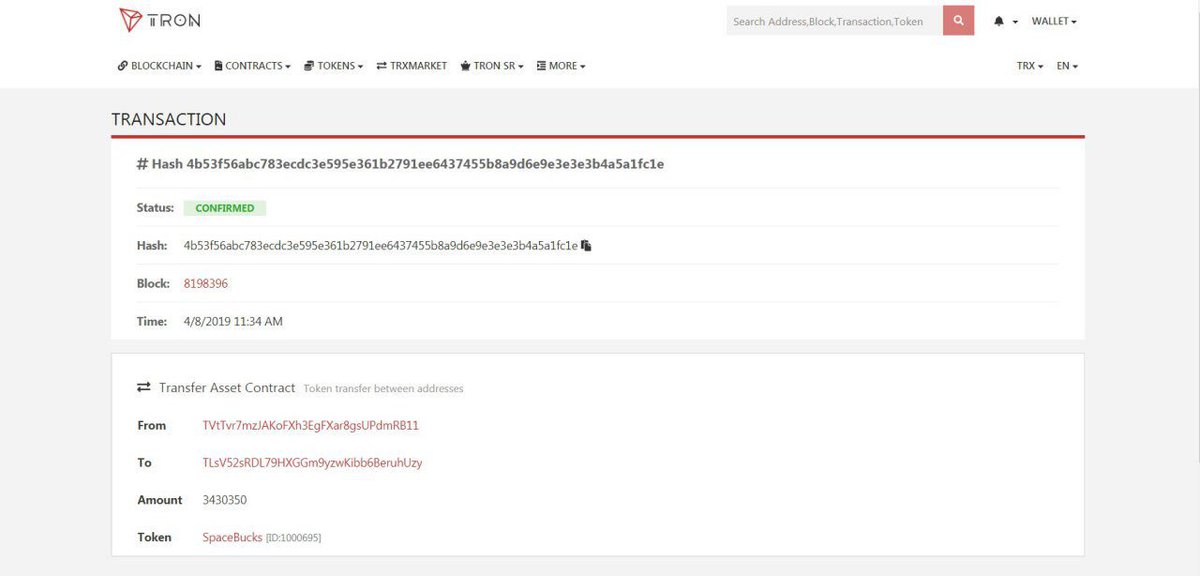Click the Transfer Asset Contract arrows icon
The height and width of the screenshot is (576, 1200).
[x=144, y=388]
